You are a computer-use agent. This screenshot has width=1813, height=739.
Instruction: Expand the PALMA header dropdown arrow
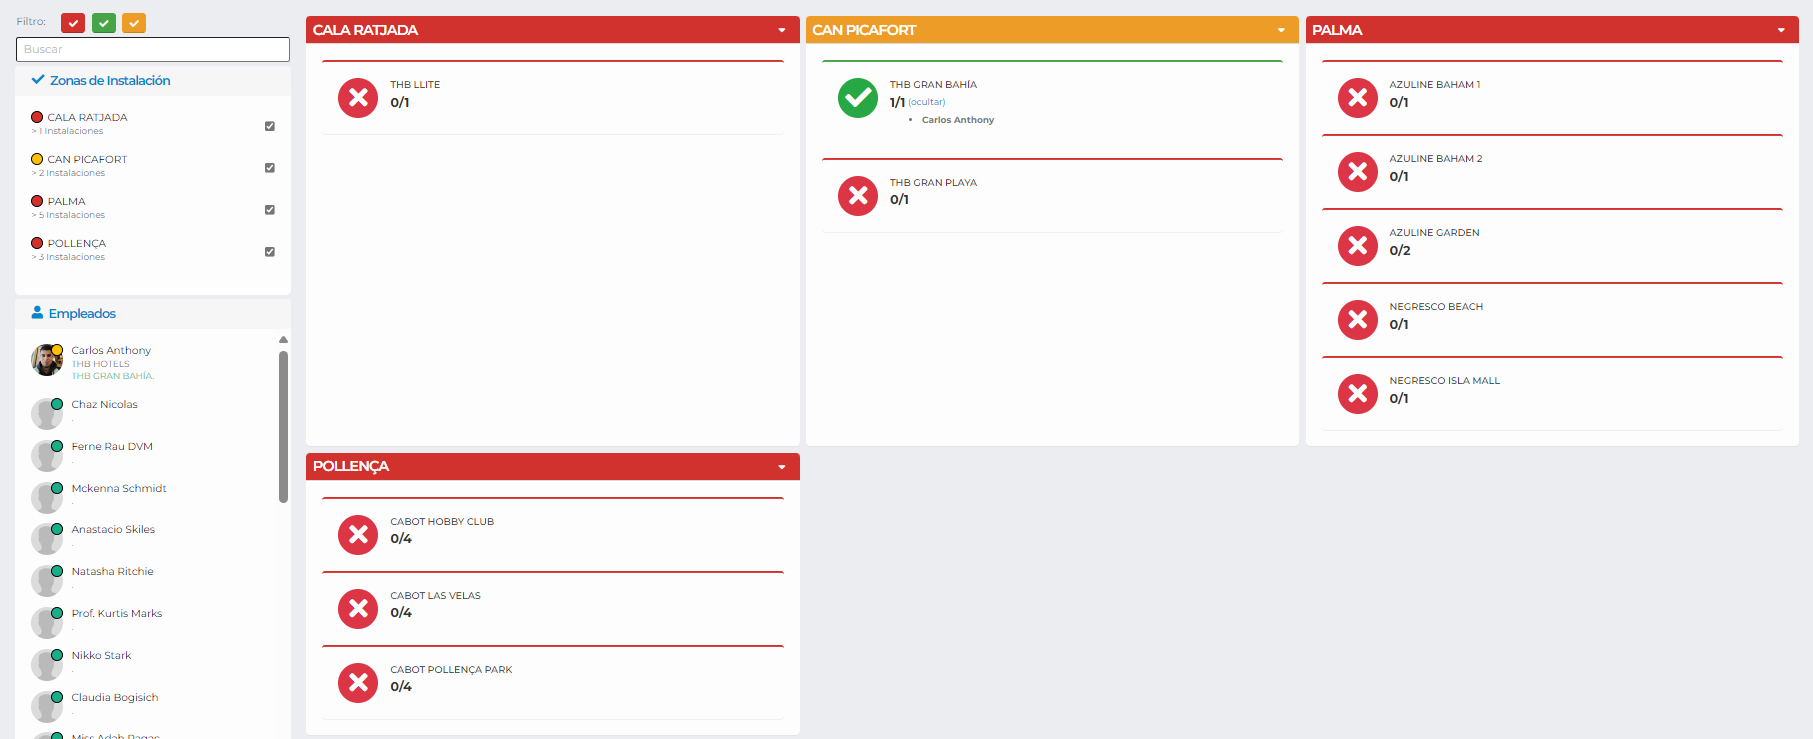coord(1781,30)
